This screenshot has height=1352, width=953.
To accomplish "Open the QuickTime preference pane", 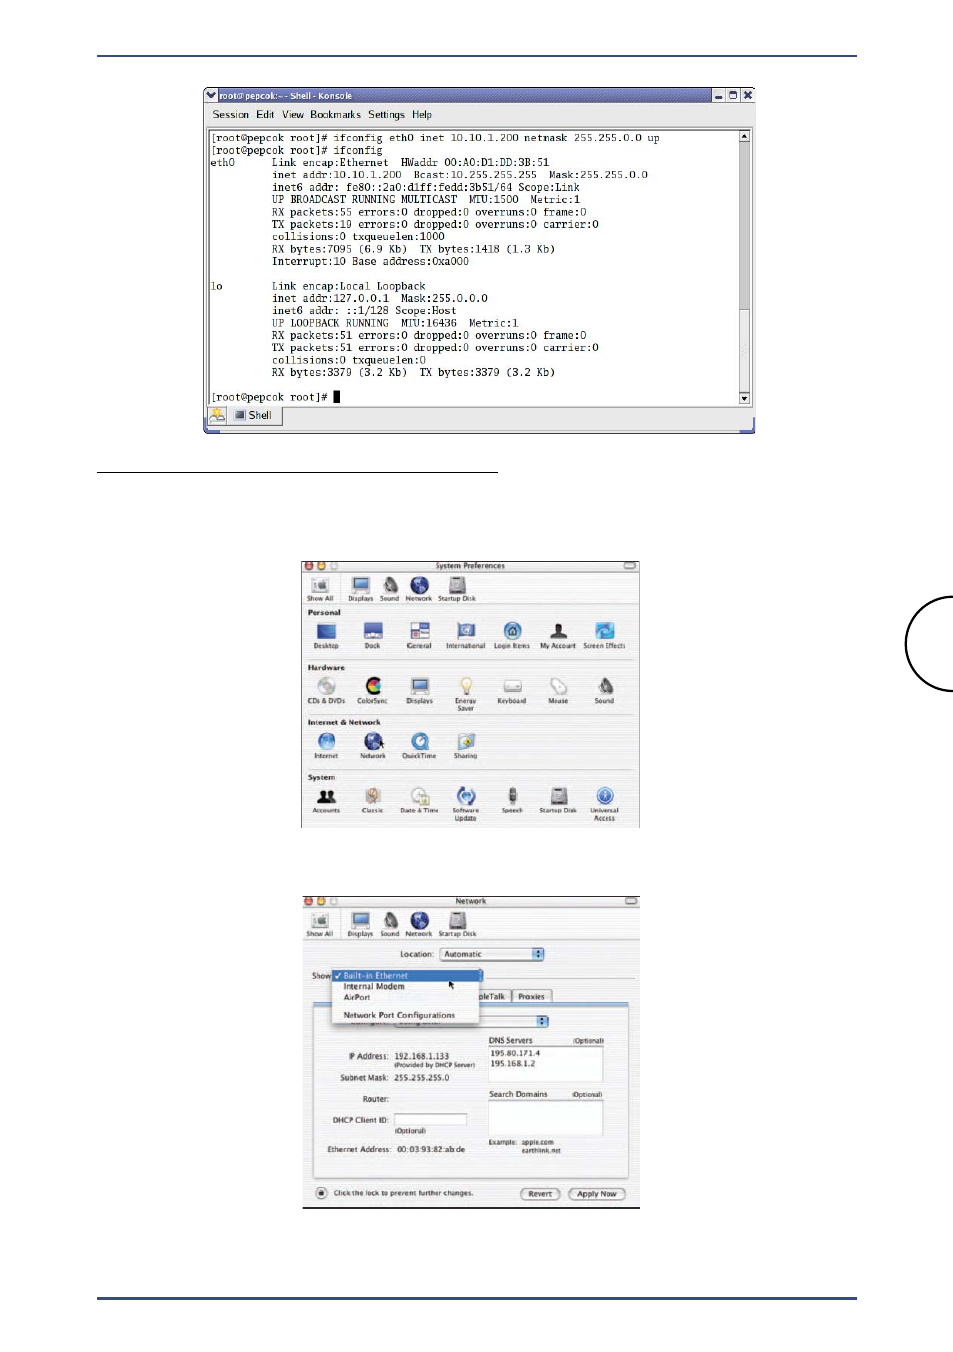I will (420, 746).
